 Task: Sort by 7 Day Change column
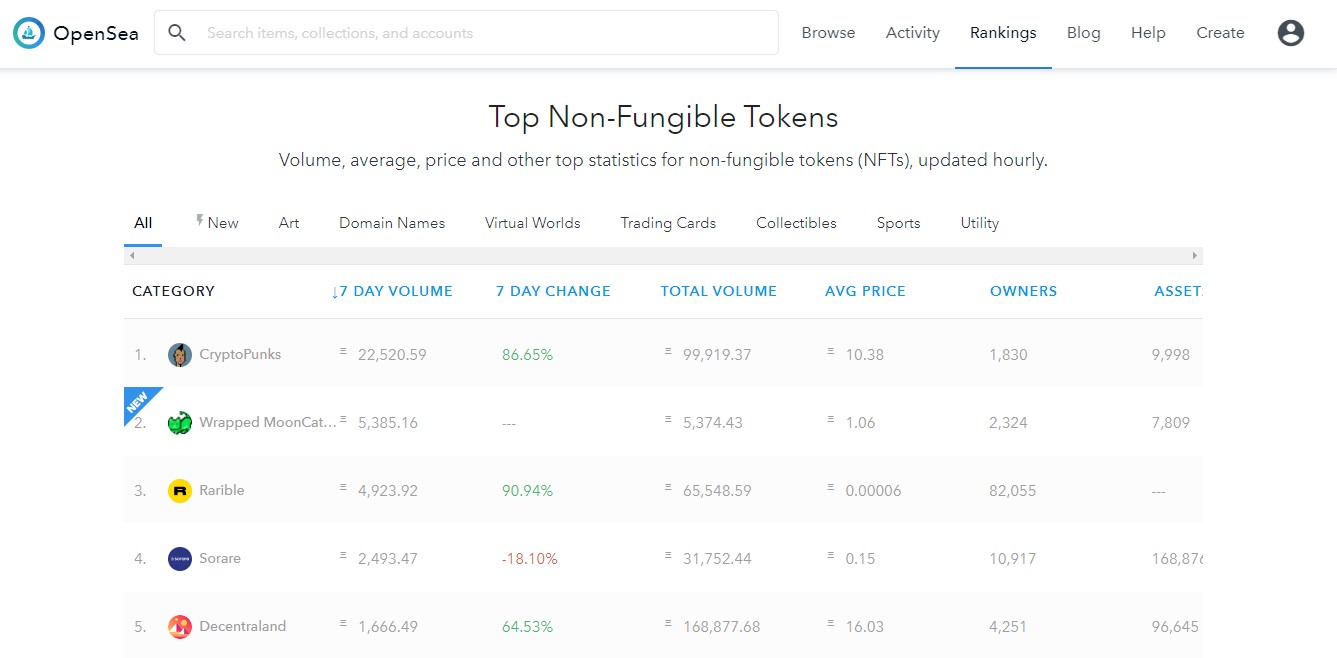coord(553,291)
